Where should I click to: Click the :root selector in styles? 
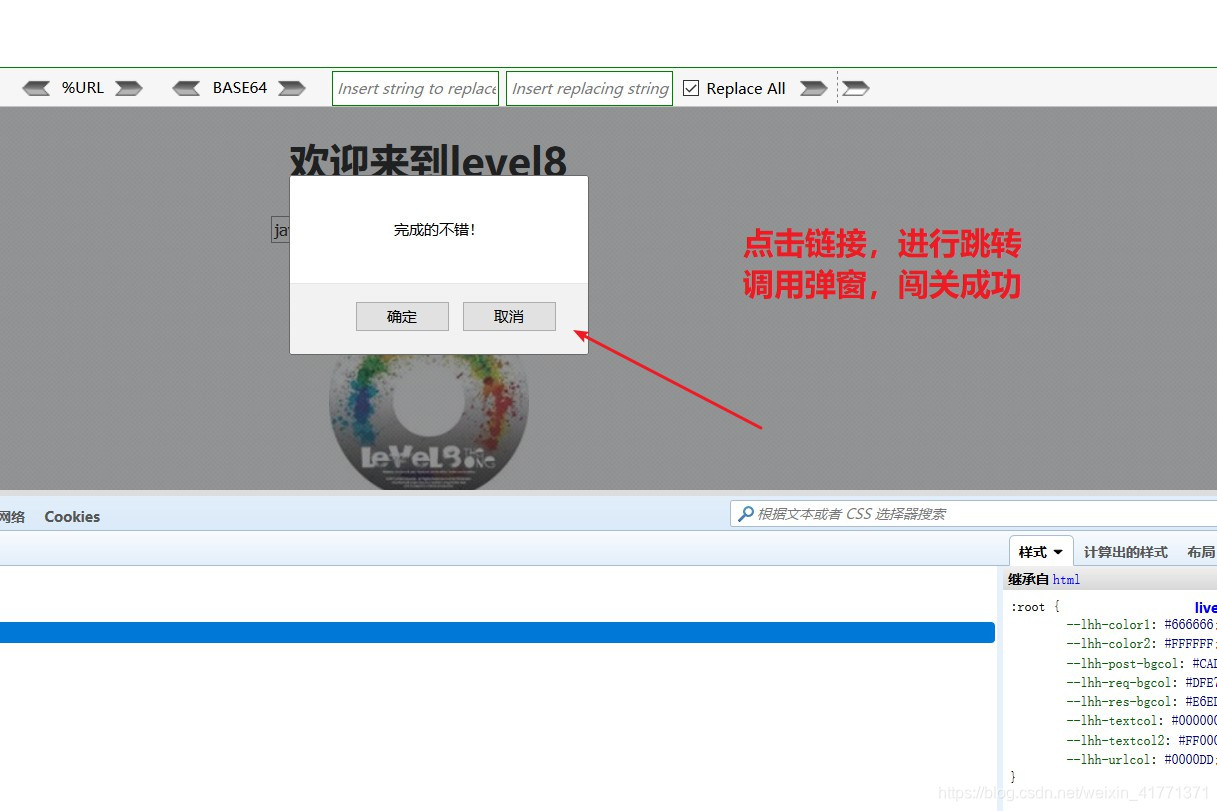click(1027, 607)
